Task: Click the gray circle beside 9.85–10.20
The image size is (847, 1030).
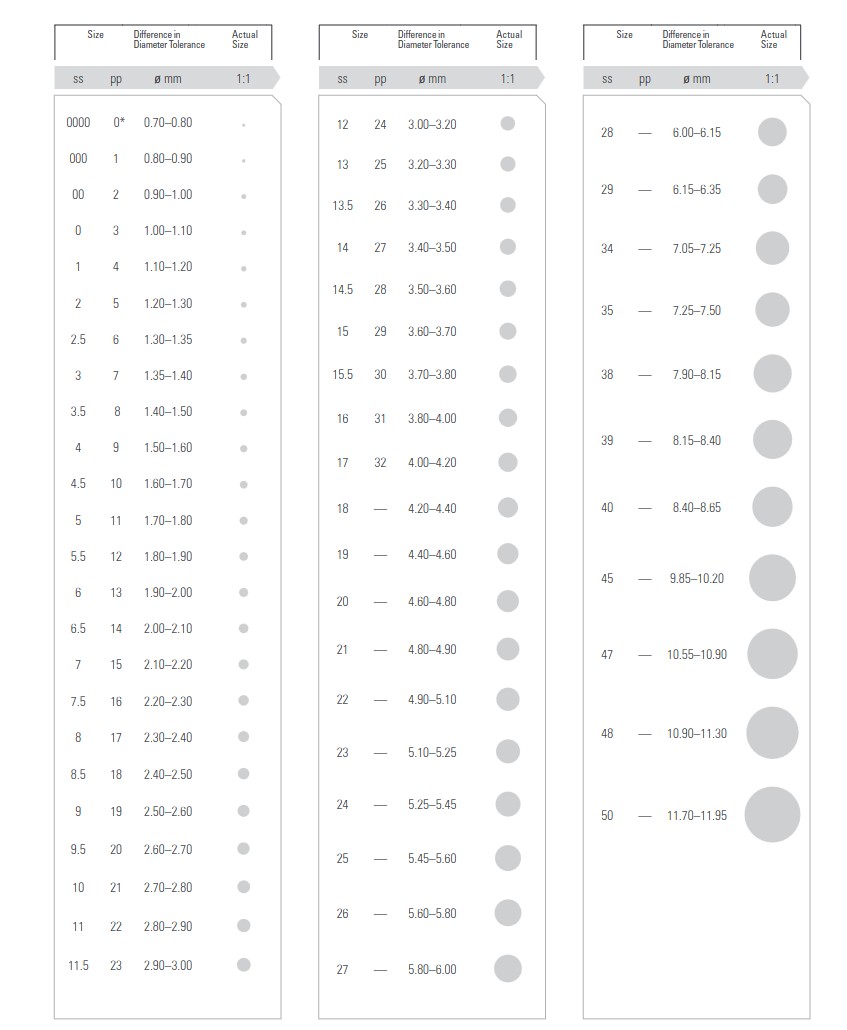Action: (772, 578)
